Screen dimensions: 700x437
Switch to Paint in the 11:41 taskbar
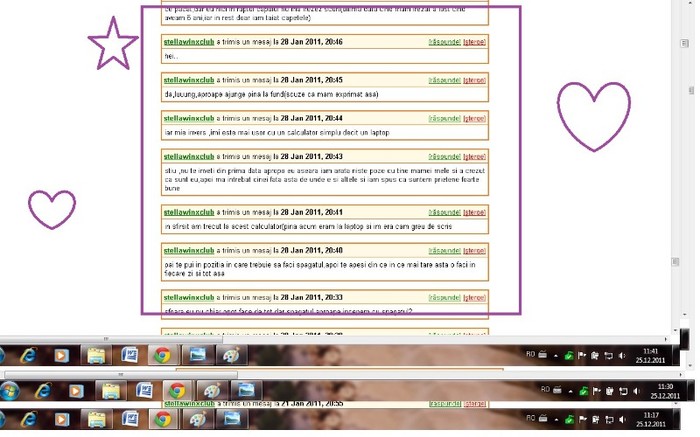click(x=230, y=355)
